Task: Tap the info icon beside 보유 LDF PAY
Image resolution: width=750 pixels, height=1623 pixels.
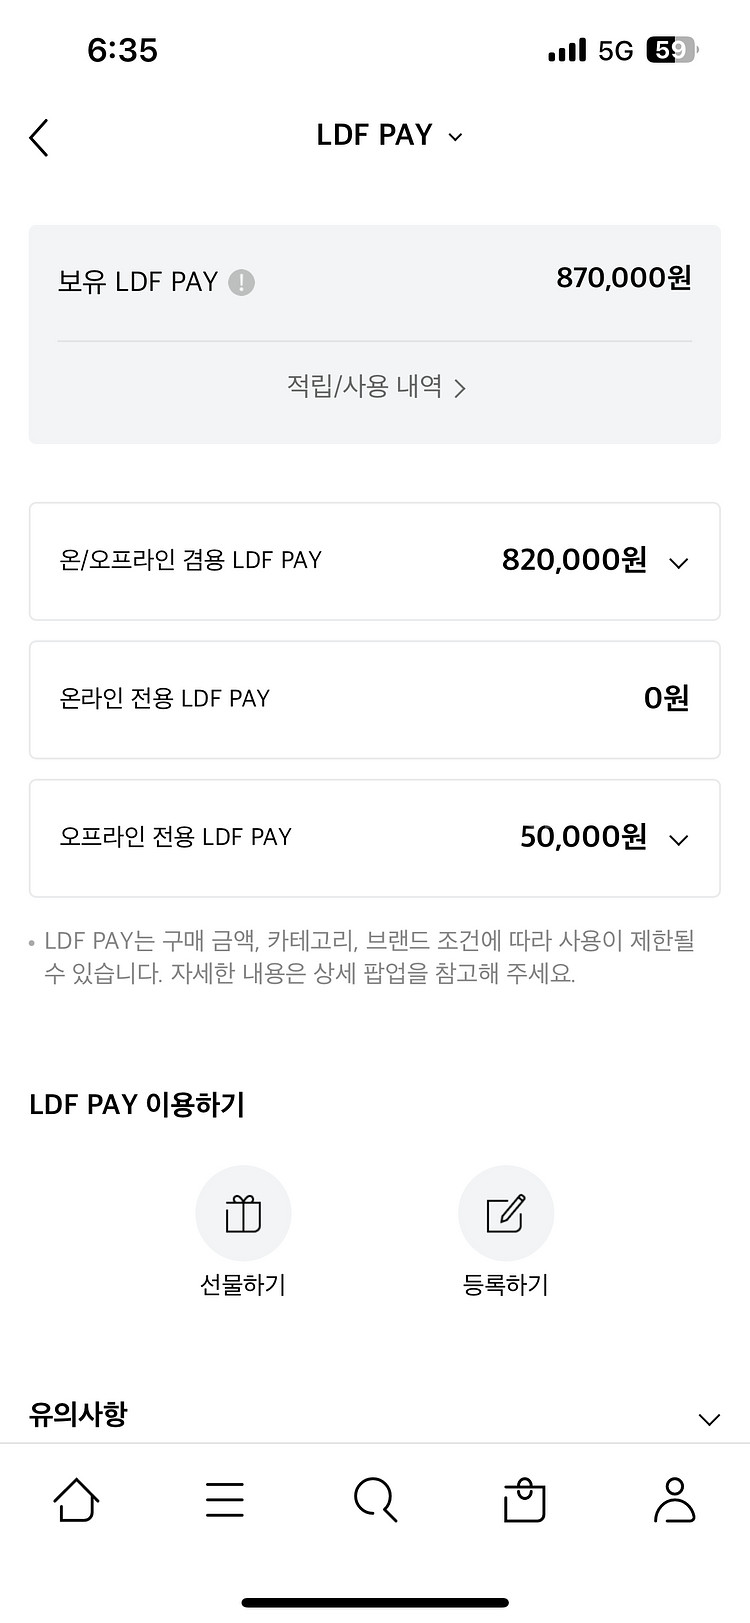Action: (241, 283)
